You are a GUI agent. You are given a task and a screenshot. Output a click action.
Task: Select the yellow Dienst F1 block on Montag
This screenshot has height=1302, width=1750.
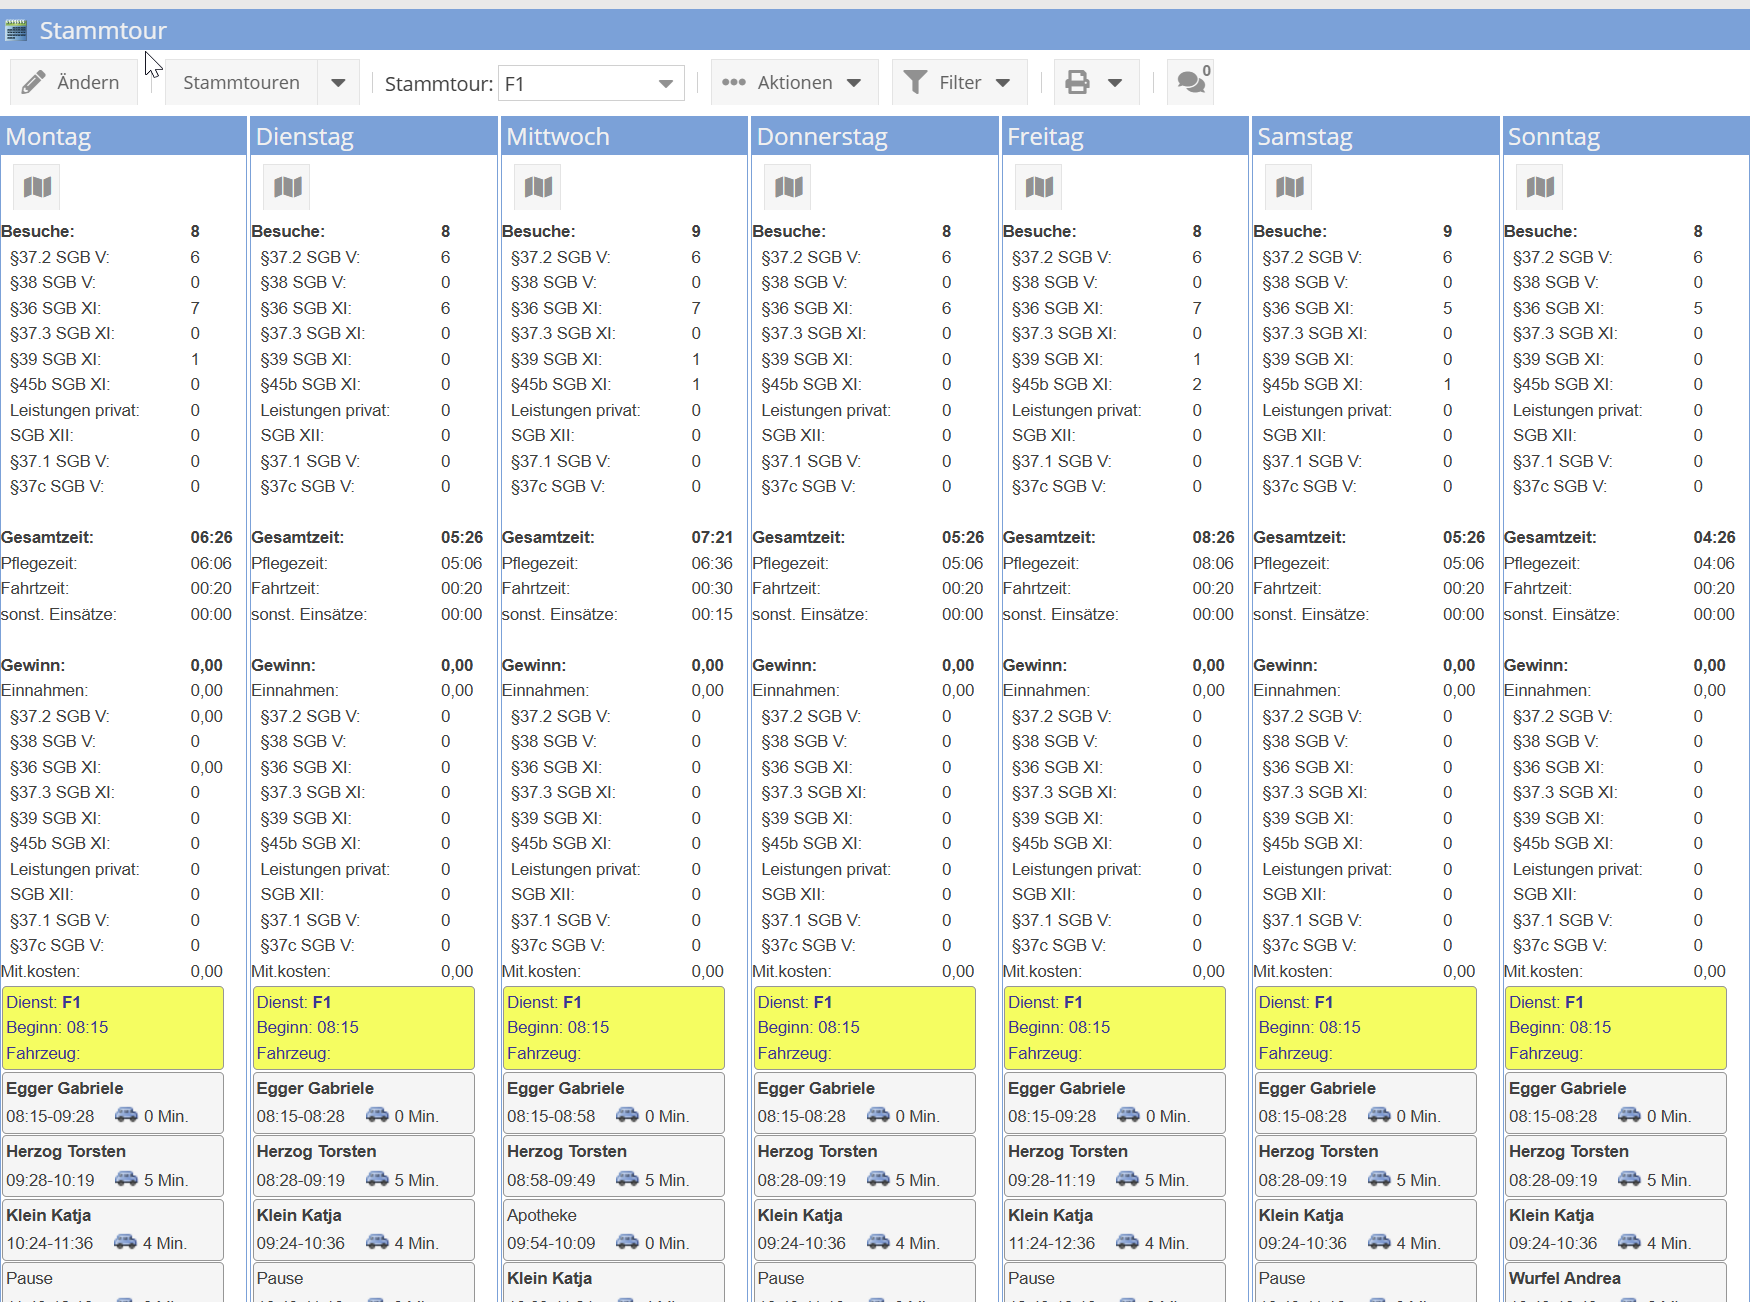click(113, 1028)
